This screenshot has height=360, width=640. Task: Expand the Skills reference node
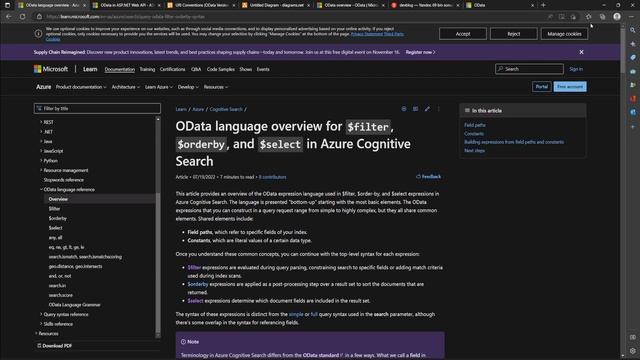click(41, 324)
